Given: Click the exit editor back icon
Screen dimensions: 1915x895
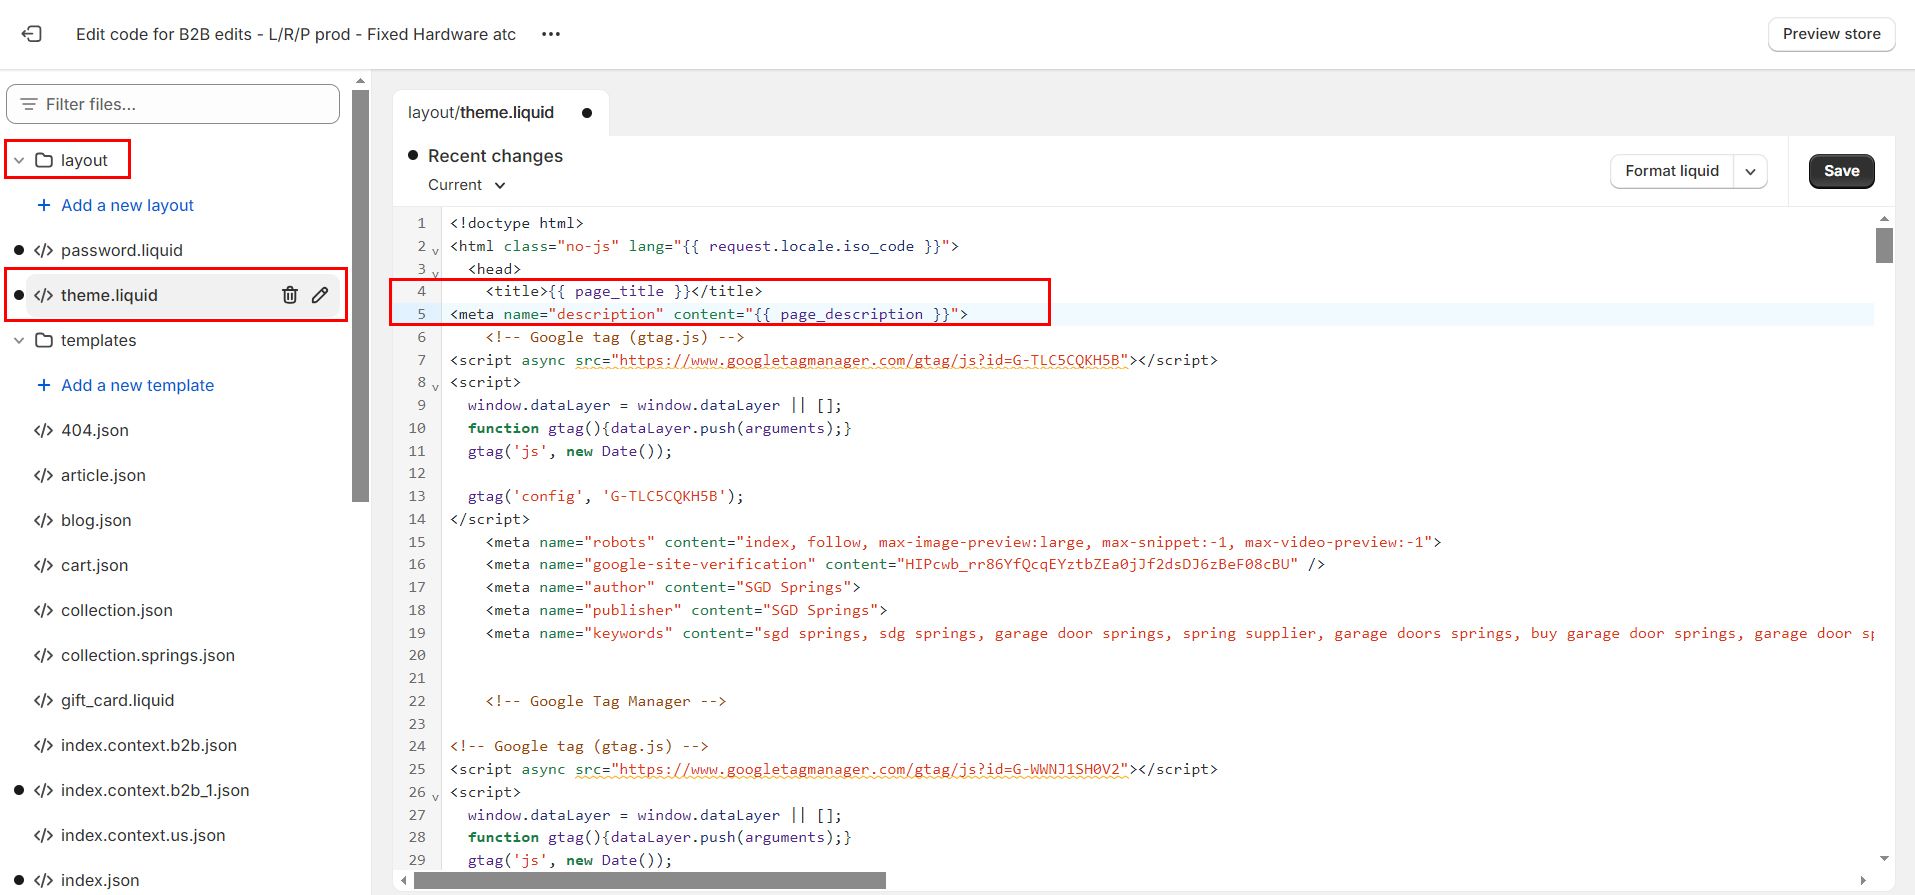Looking at the screenshot, I should point(32,34).
